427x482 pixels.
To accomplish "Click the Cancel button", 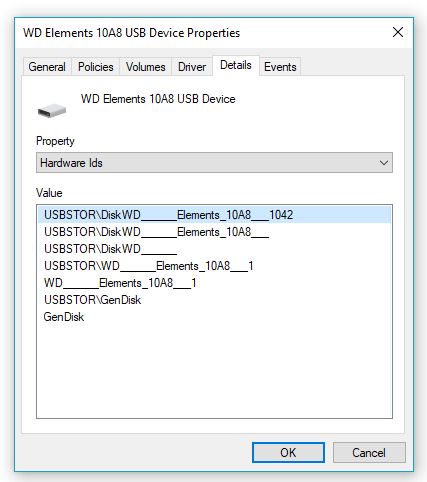I will click(369, 452).
